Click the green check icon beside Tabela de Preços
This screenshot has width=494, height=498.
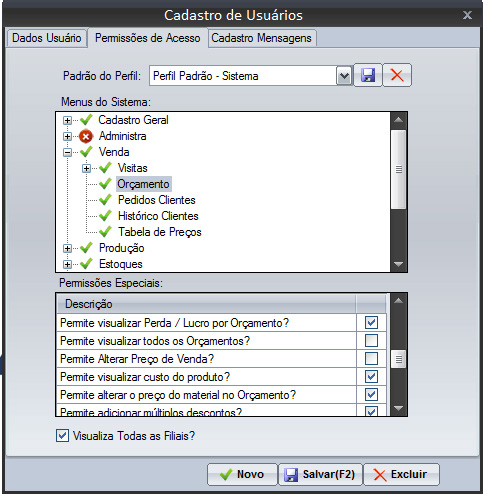pos(105,232)
